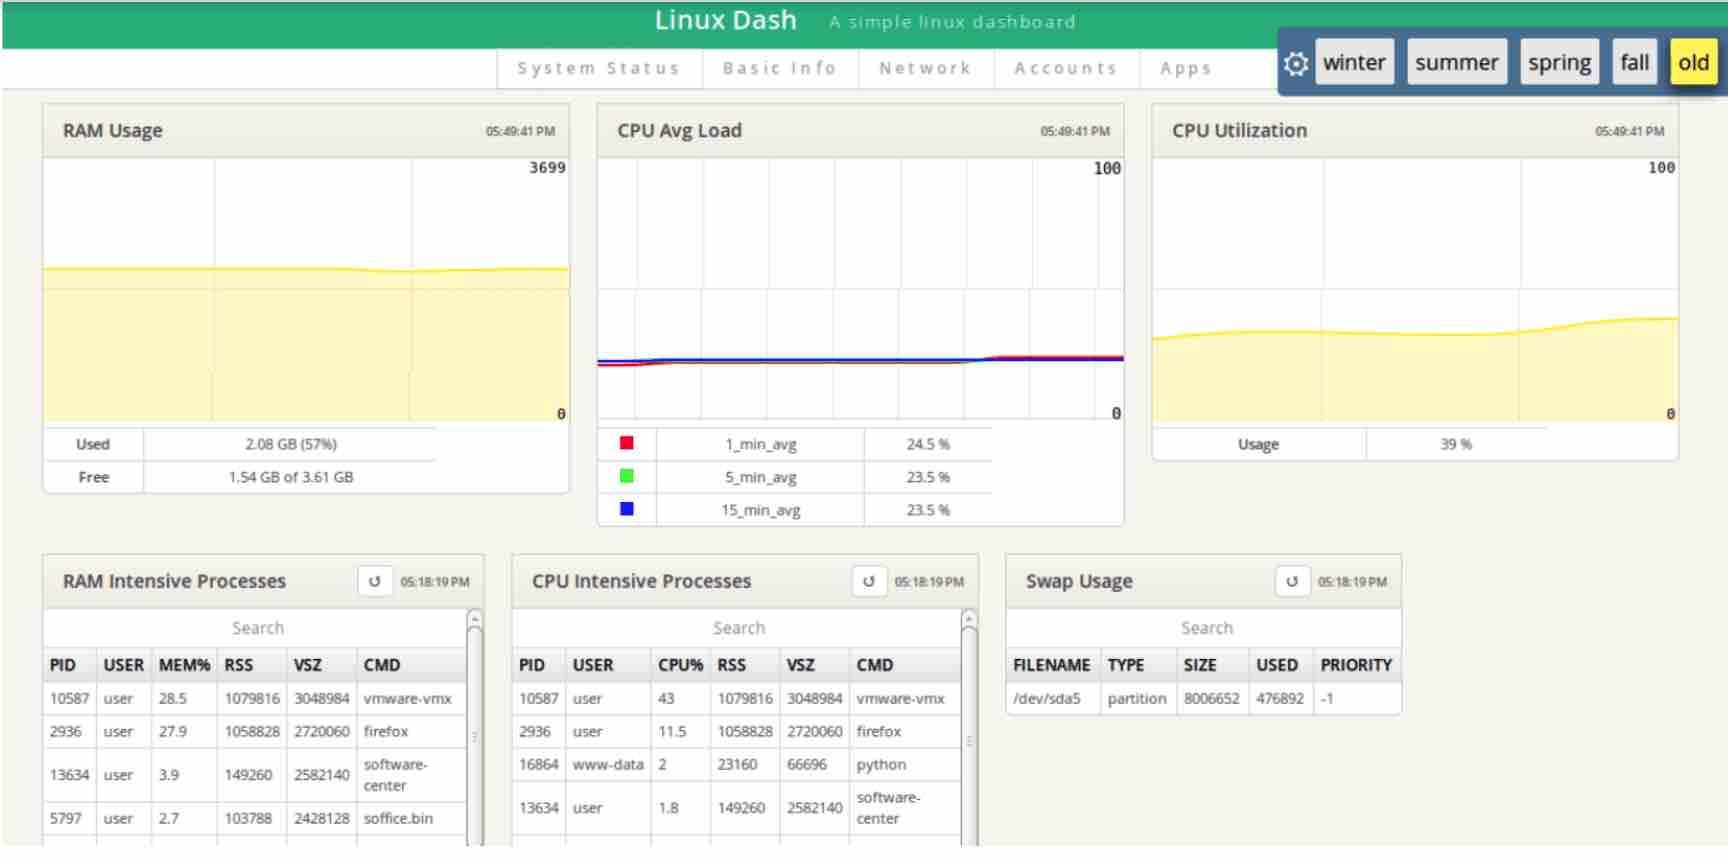Click the Linux Dash title
Viewport: 1728px width, 862px height.
(x=726, y=21)
